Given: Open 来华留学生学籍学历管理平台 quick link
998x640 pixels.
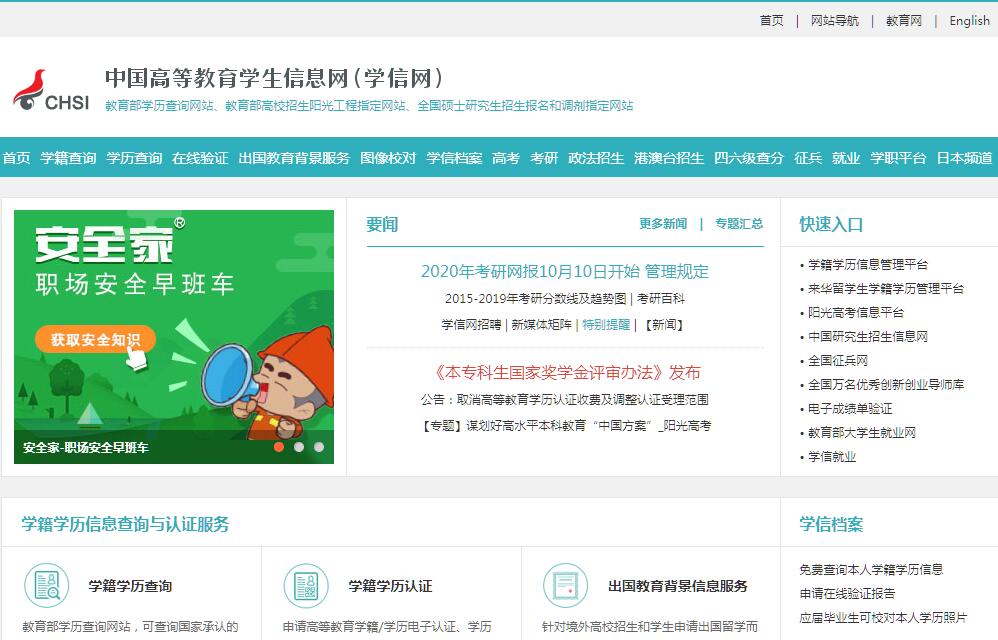Looking at the screenshot, I should [x=885, y=289].
